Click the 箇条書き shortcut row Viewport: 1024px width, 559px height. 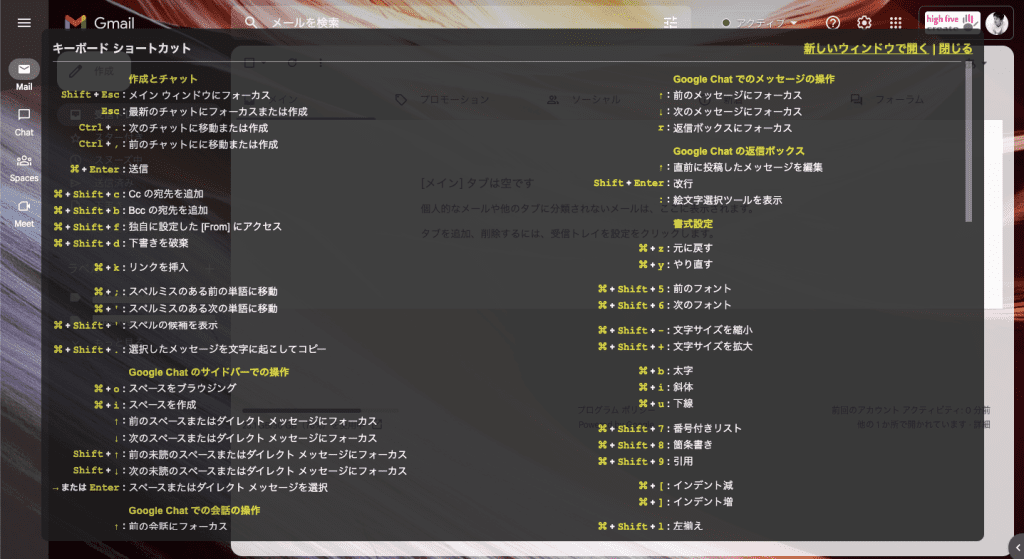click(655, 445)
